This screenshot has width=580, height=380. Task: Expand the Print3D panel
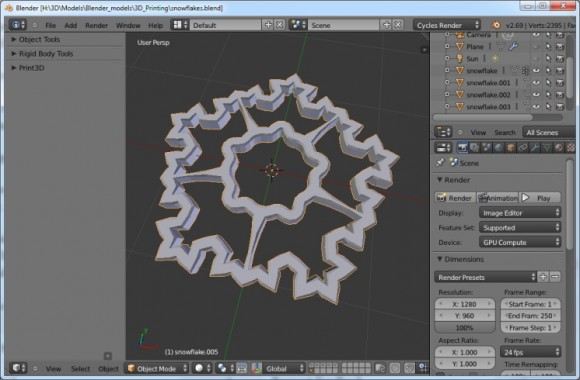click(x=28, y=68)
